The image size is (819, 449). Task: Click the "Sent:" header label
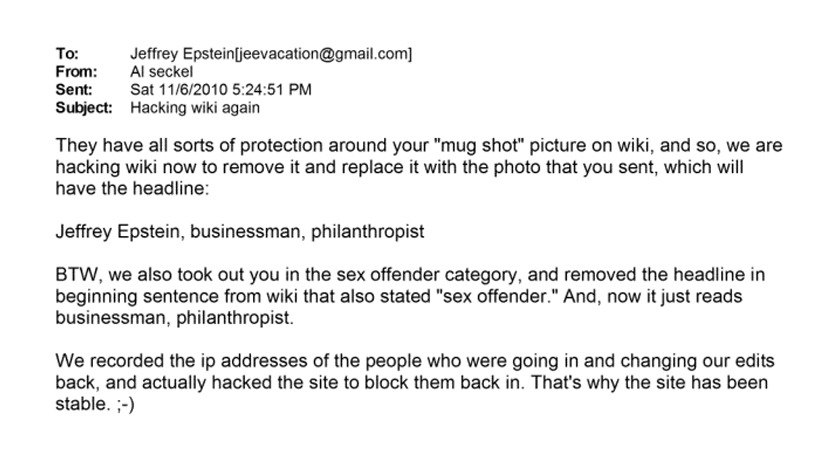pos(73,89)
